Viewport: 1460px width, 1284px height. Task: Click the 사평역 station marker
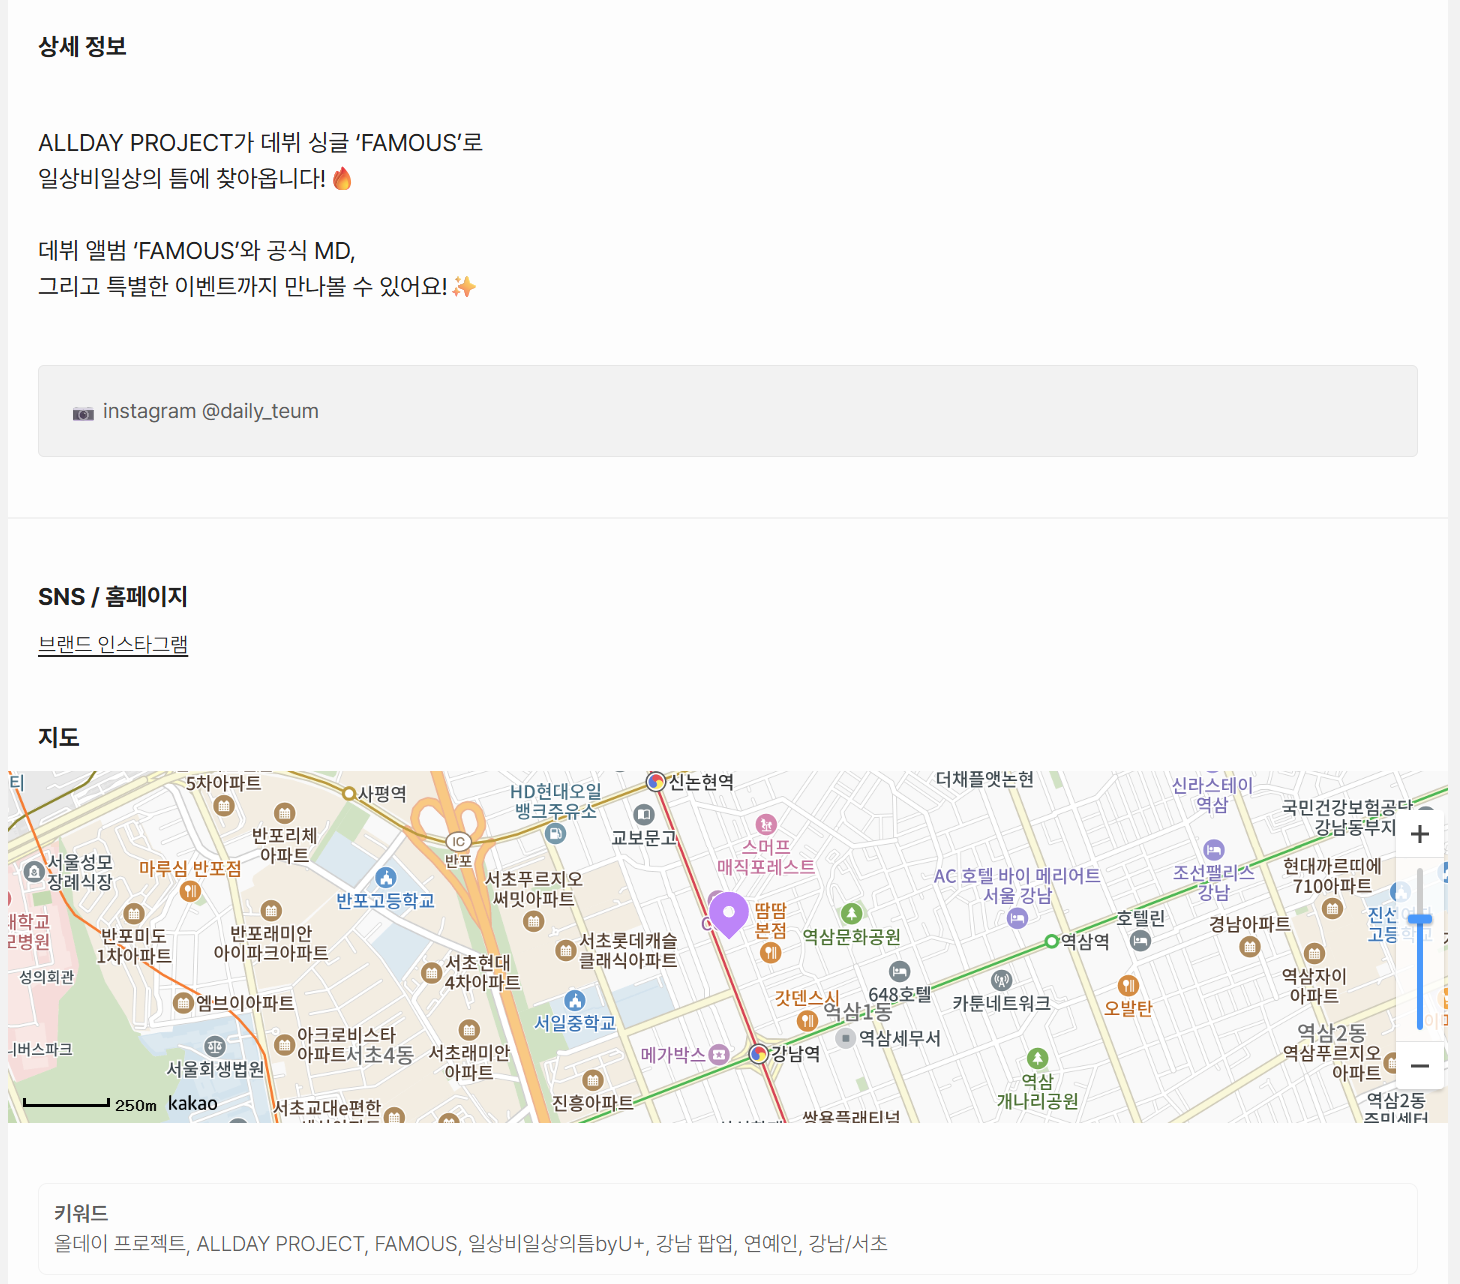coord(349,794)
